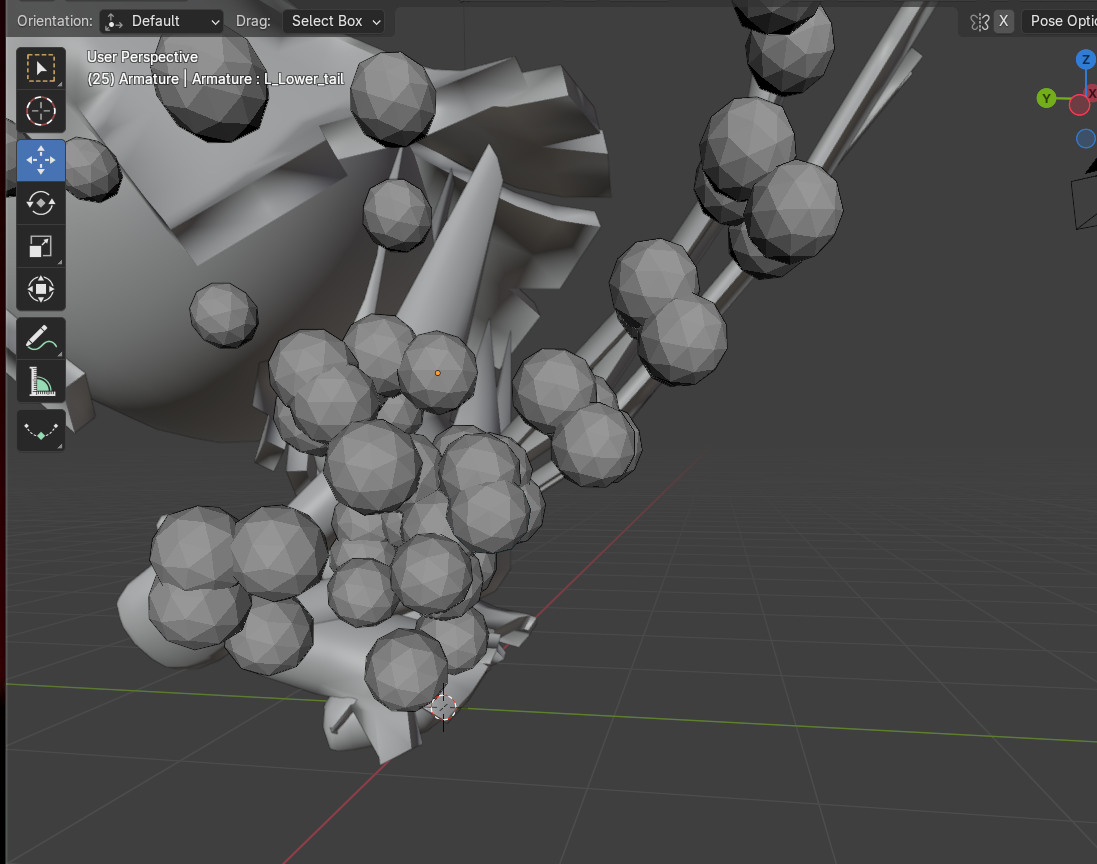Click the 'User Perspective' viewport label
This screenshot has width=1097, height=864.
click(142, 57)
